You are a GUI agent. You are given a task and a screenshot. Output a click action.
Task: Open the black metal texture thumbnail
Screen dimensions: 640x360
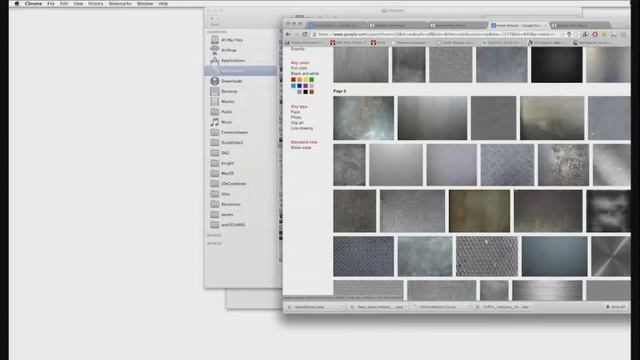[x=557, y=64]
